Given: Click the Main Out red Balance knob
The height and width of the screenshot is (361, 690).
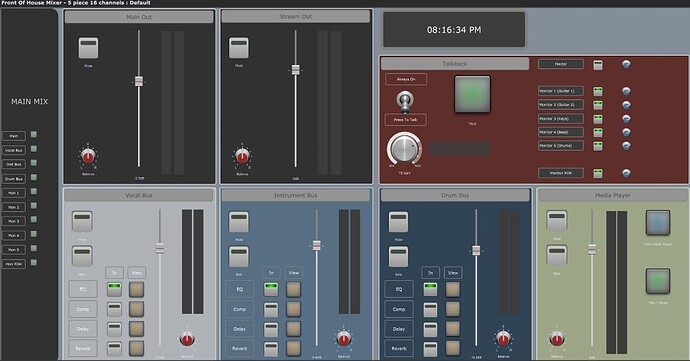Looking at the screenshot, I should [88, 156].
